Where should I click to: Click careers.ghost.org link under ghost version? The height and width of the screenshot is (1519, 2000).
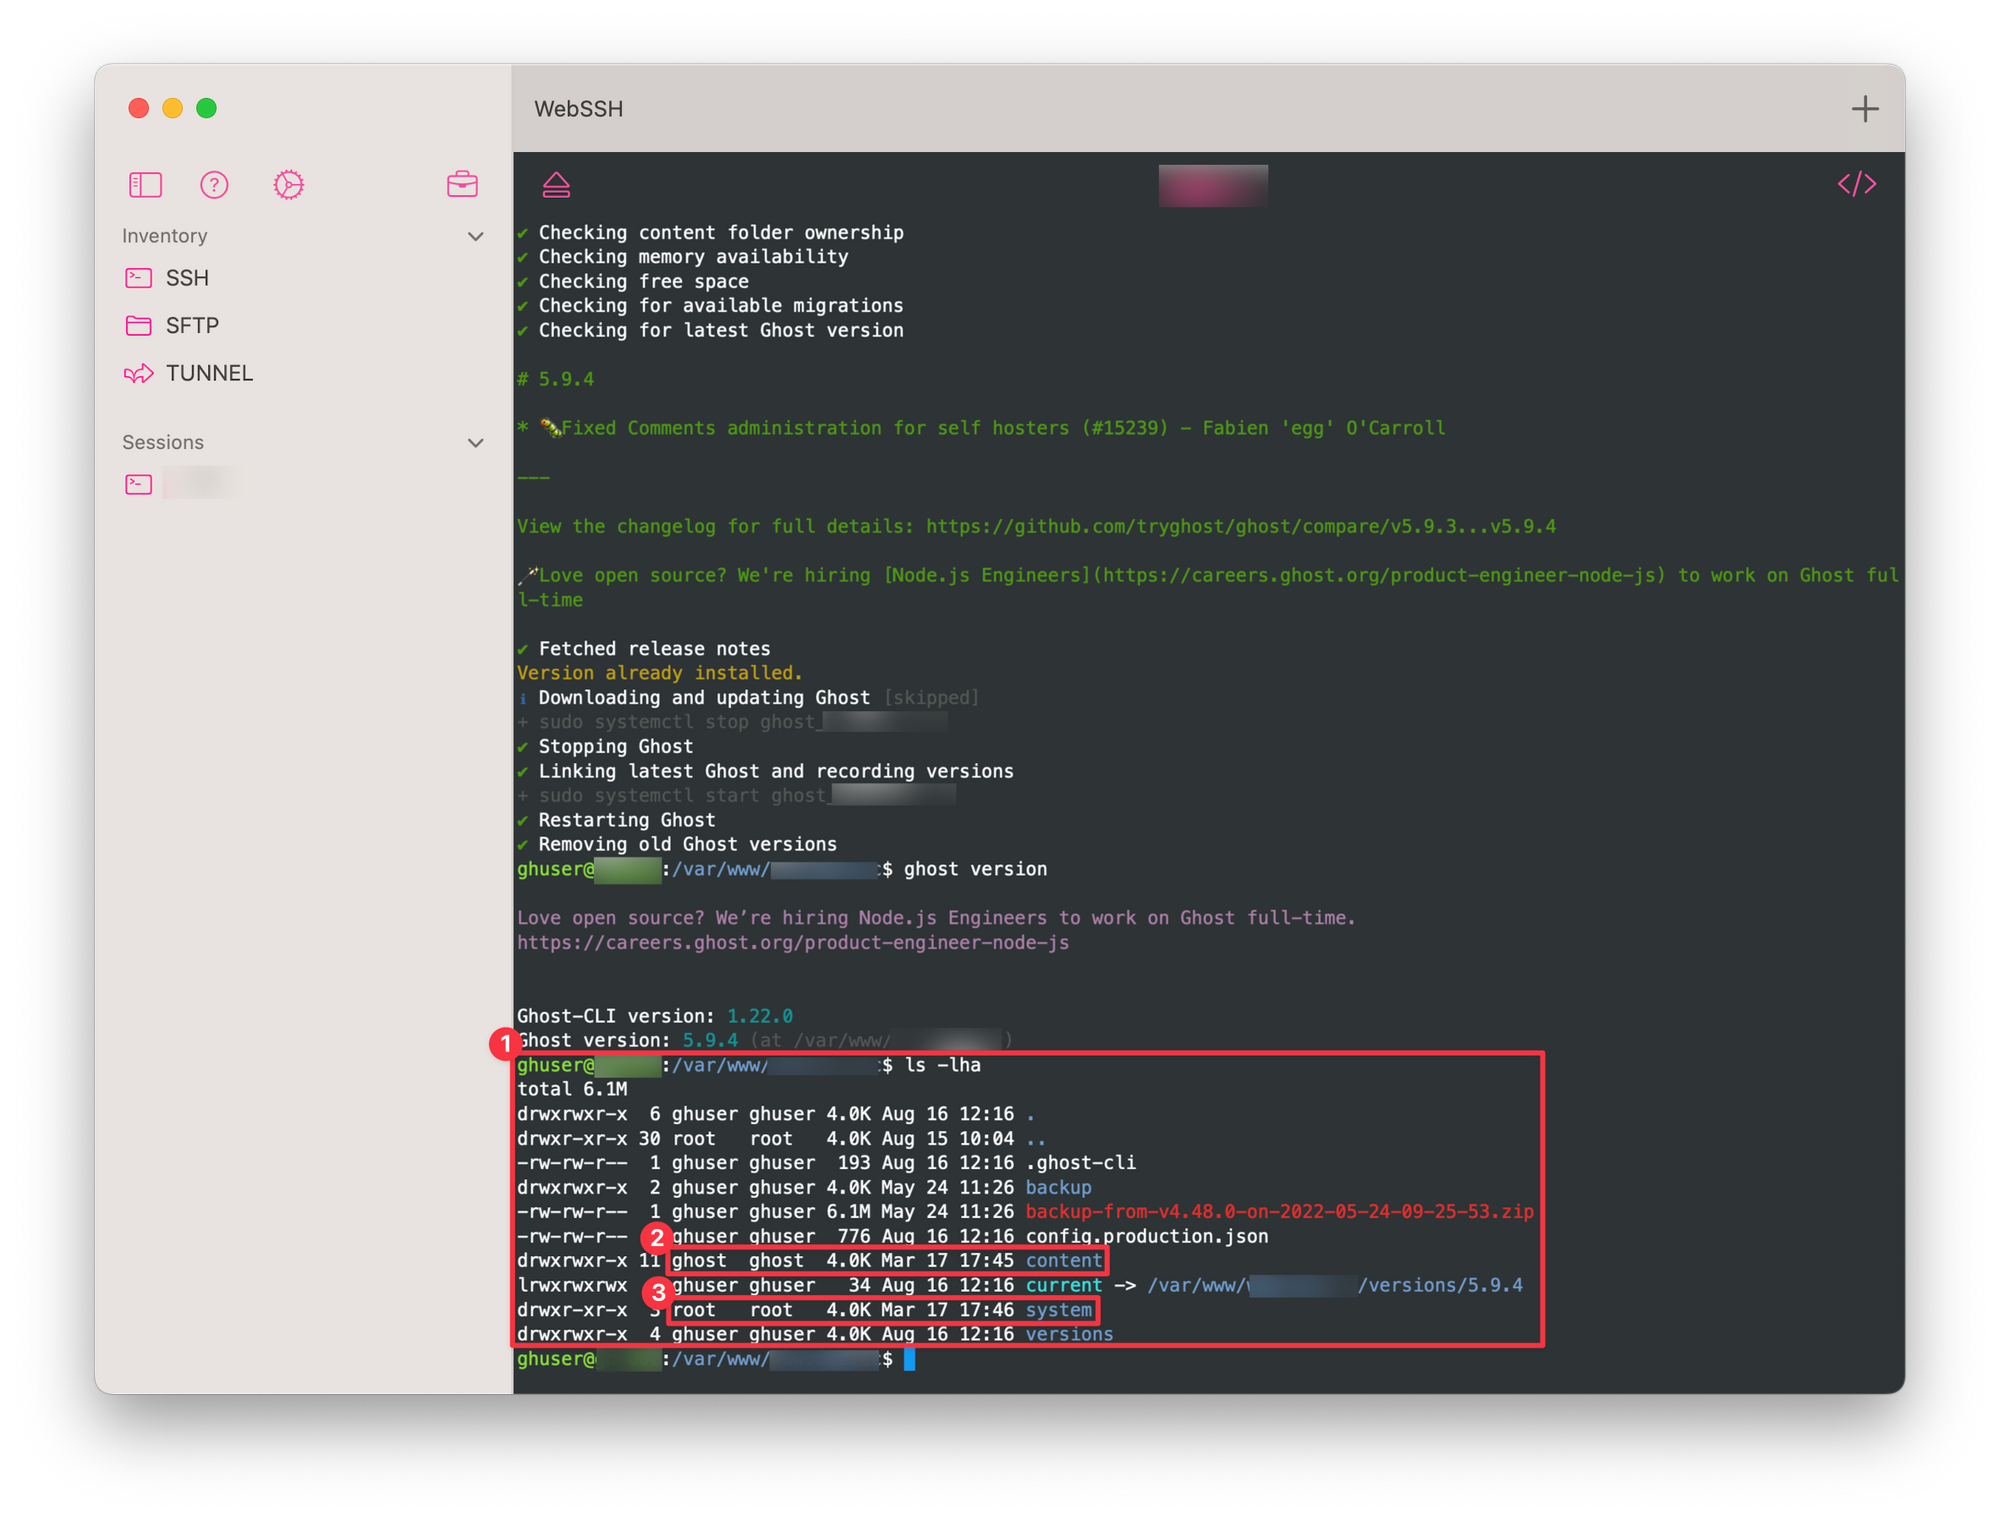[792, 943]
